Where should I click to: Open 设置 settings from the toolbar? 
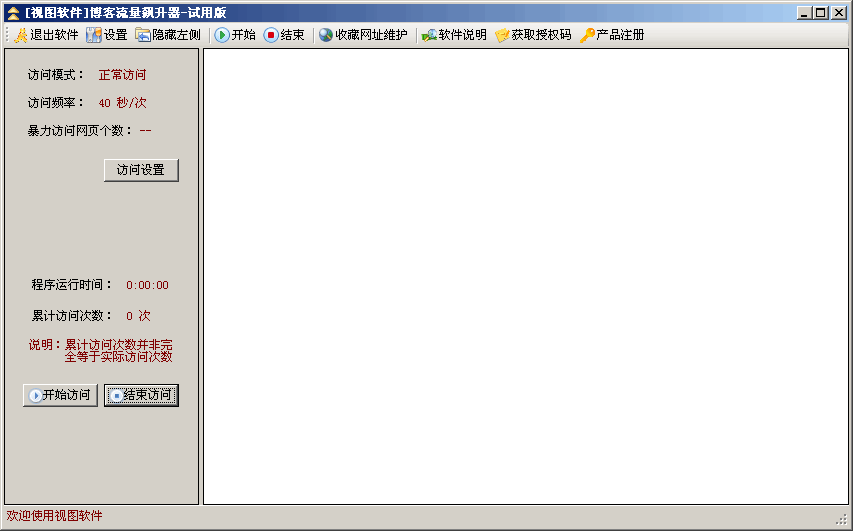[x=107, y=35]
